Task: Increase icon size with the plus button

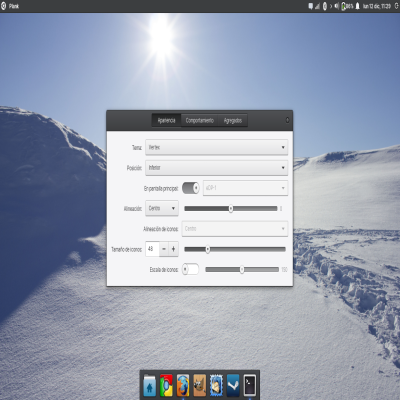Action: (x=173, y=249)
